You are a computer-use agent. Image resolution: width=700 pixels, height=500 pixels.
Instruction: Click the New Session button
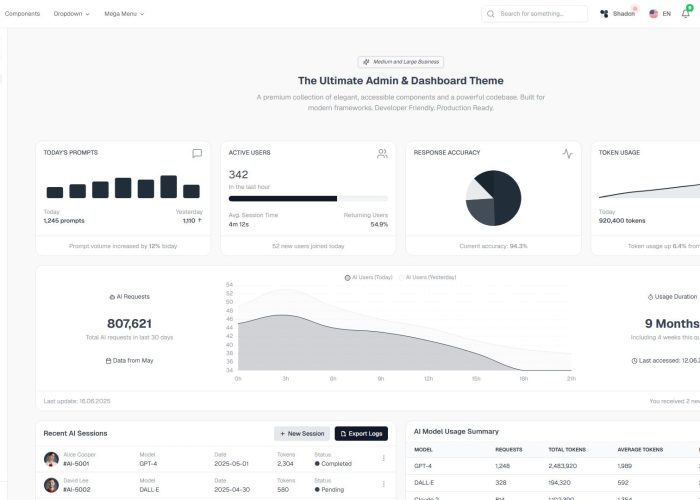click(302, 433)
